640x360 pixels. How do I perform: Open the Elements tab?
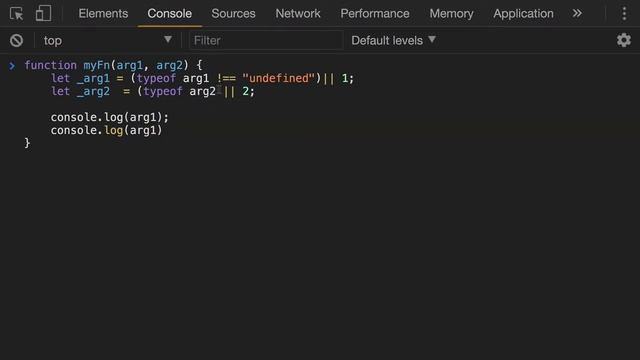pyautogui.click(x=103, y=13)
